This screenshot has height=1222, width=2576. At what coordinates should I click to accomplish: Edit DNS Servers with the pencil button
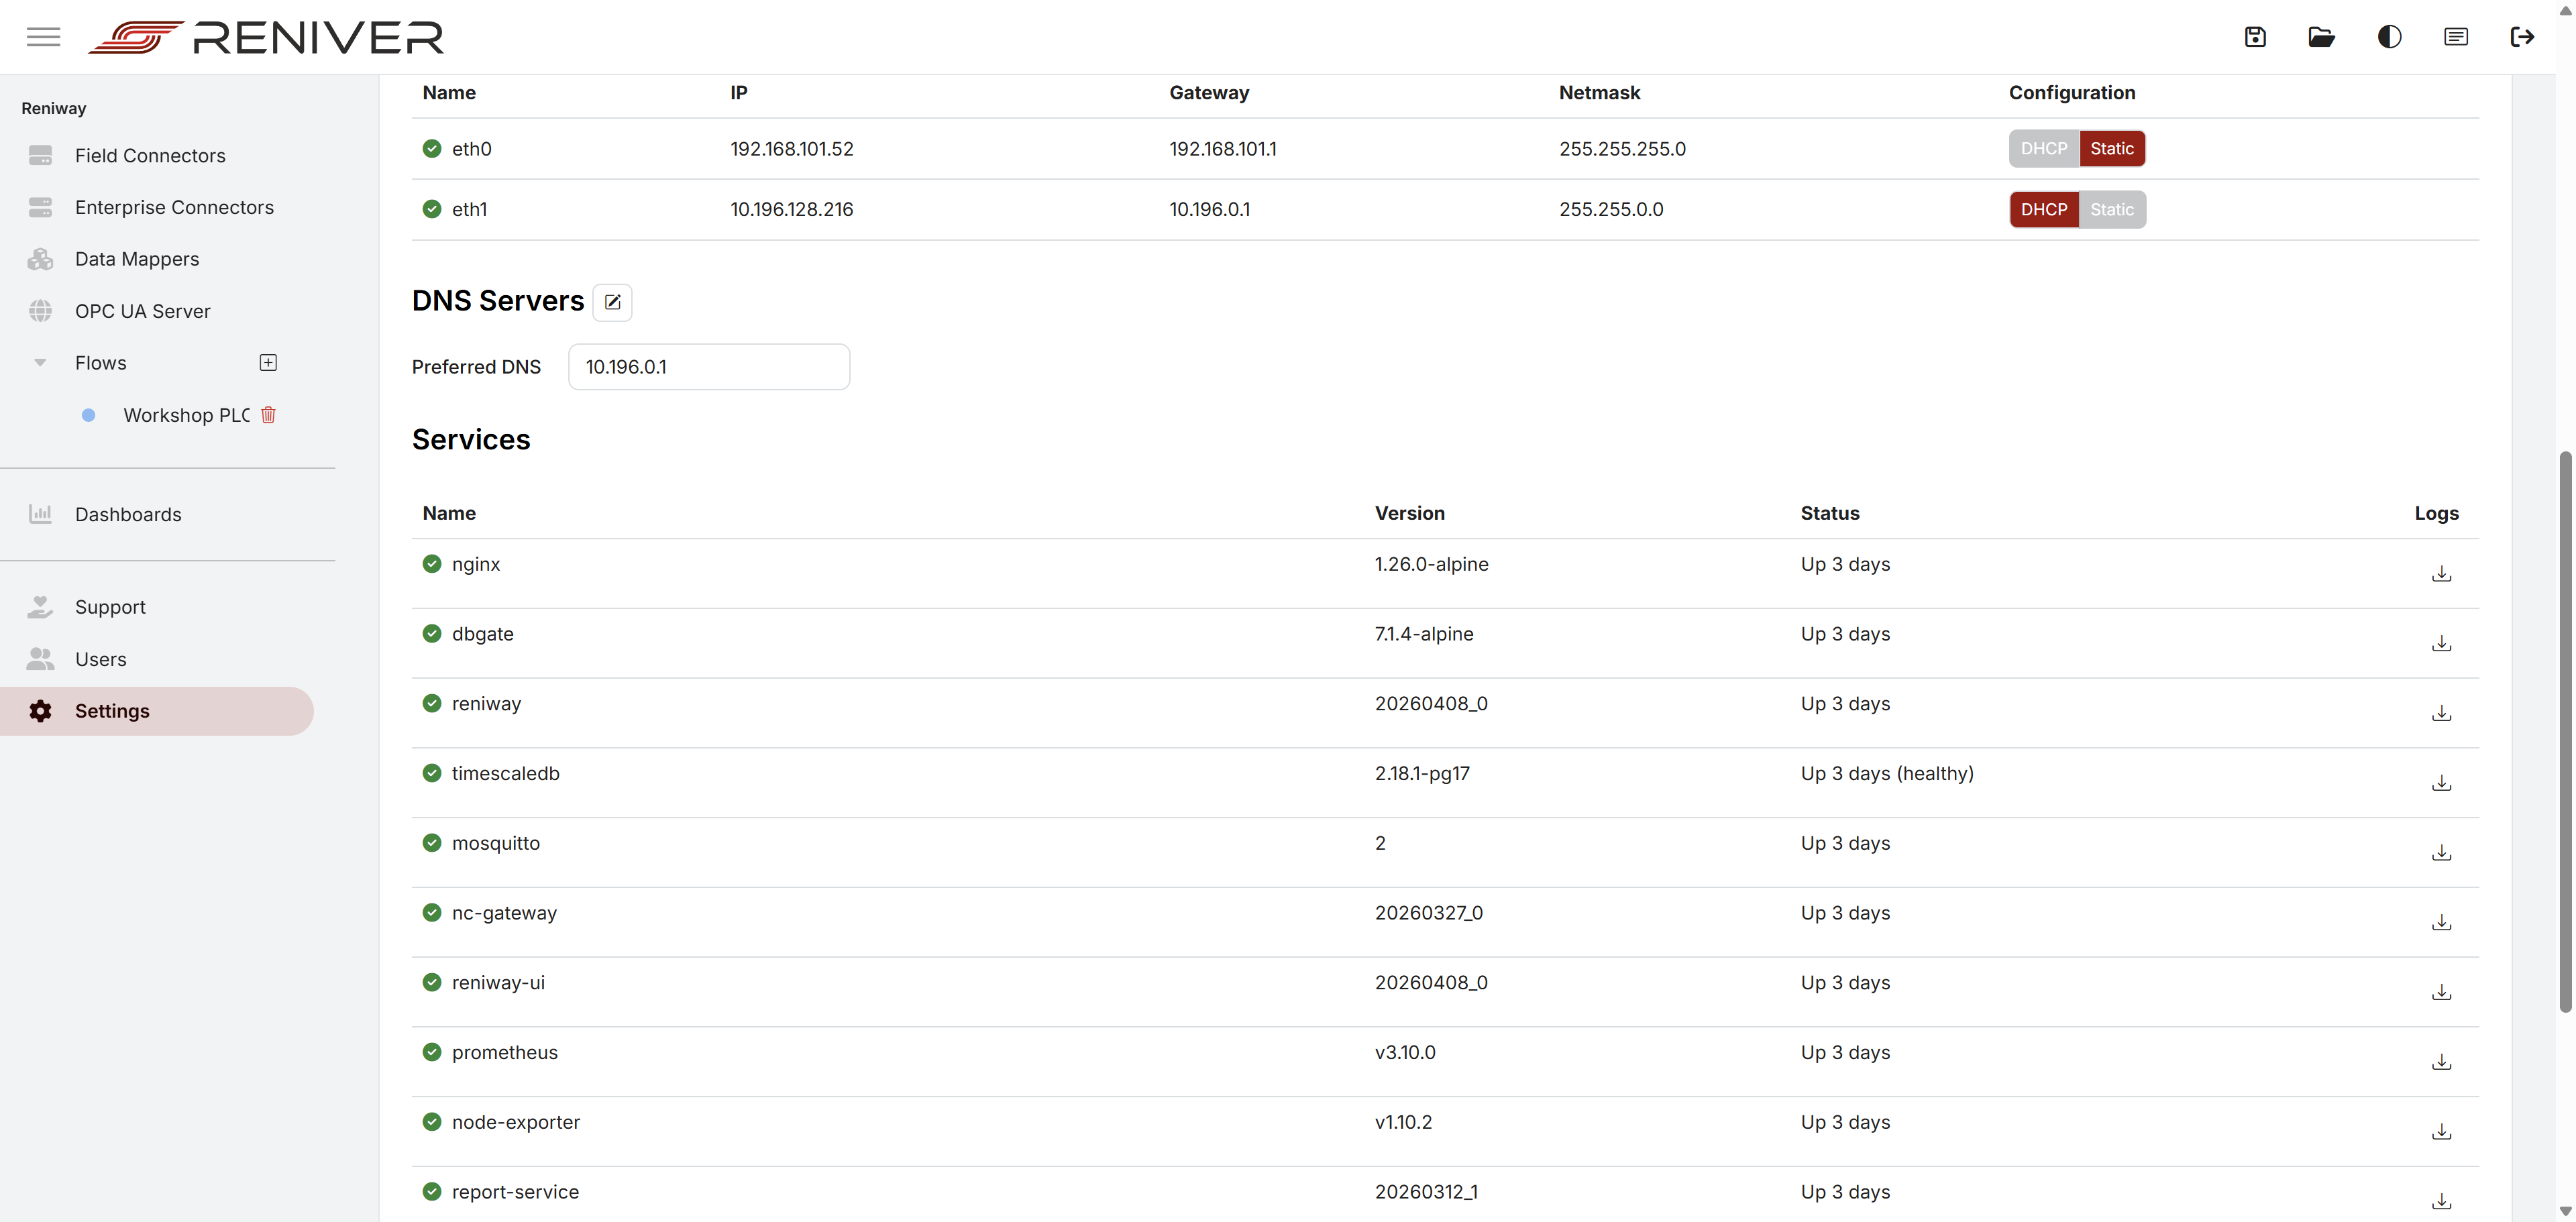tap(612, 302)
